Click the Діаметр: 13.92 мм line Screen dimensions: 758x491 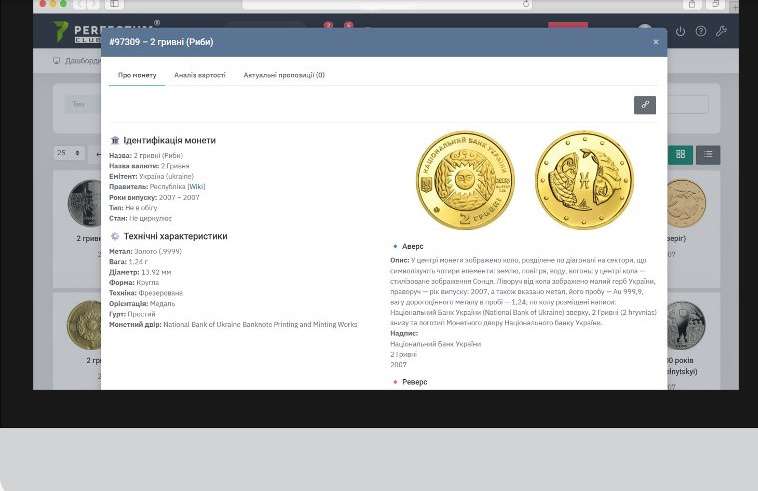tap(140, 272)
